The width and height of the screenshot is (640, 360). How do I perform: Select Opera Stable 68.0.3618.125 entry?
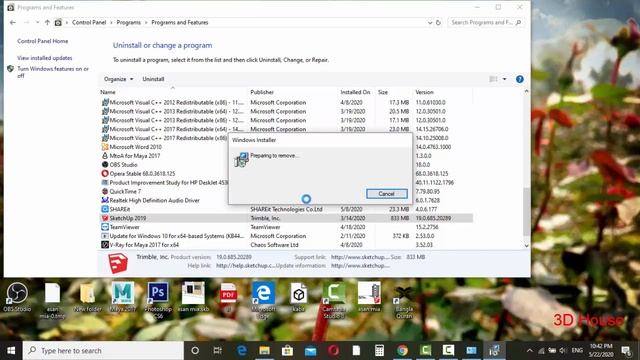point(142,173)
